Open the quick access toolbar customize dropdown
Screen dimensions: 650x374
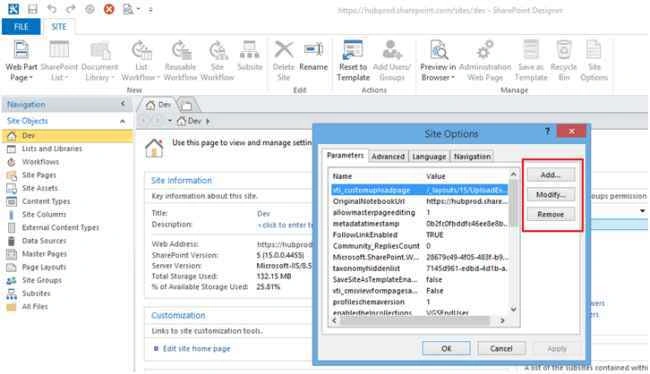150,9
